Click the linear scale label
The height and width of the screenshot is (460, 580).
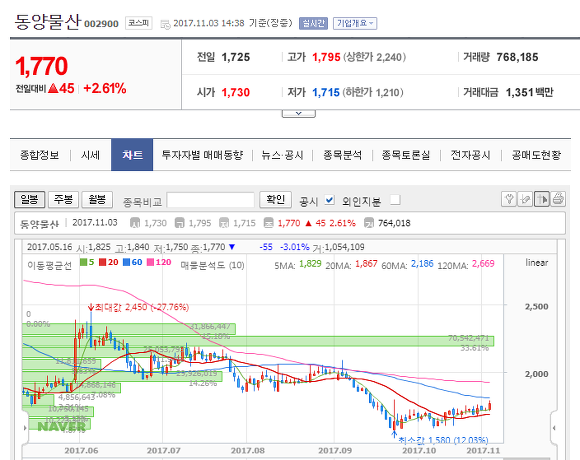click(x=537, y=263)
